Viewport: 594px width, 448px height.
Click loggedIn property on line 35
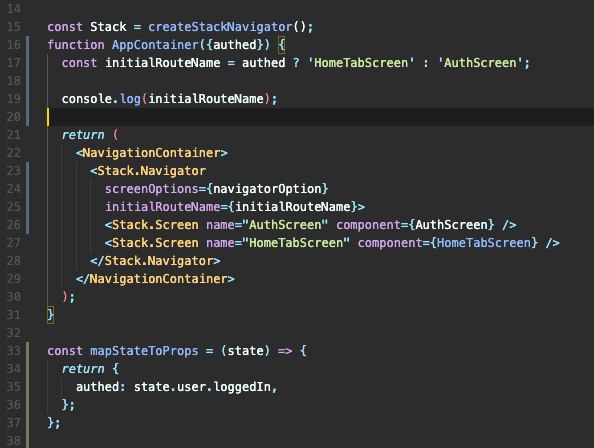click(x=242, y=387)
